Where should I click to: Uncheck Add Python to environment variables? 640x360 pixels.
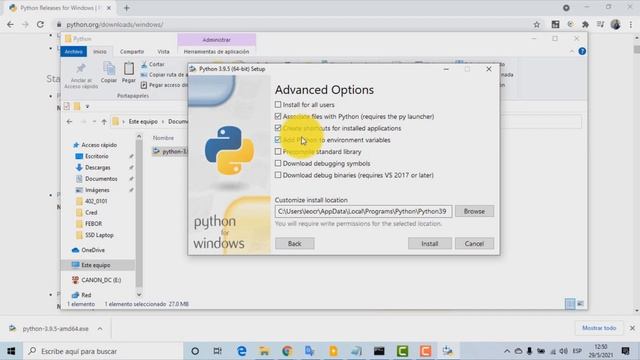click(278, 140)
